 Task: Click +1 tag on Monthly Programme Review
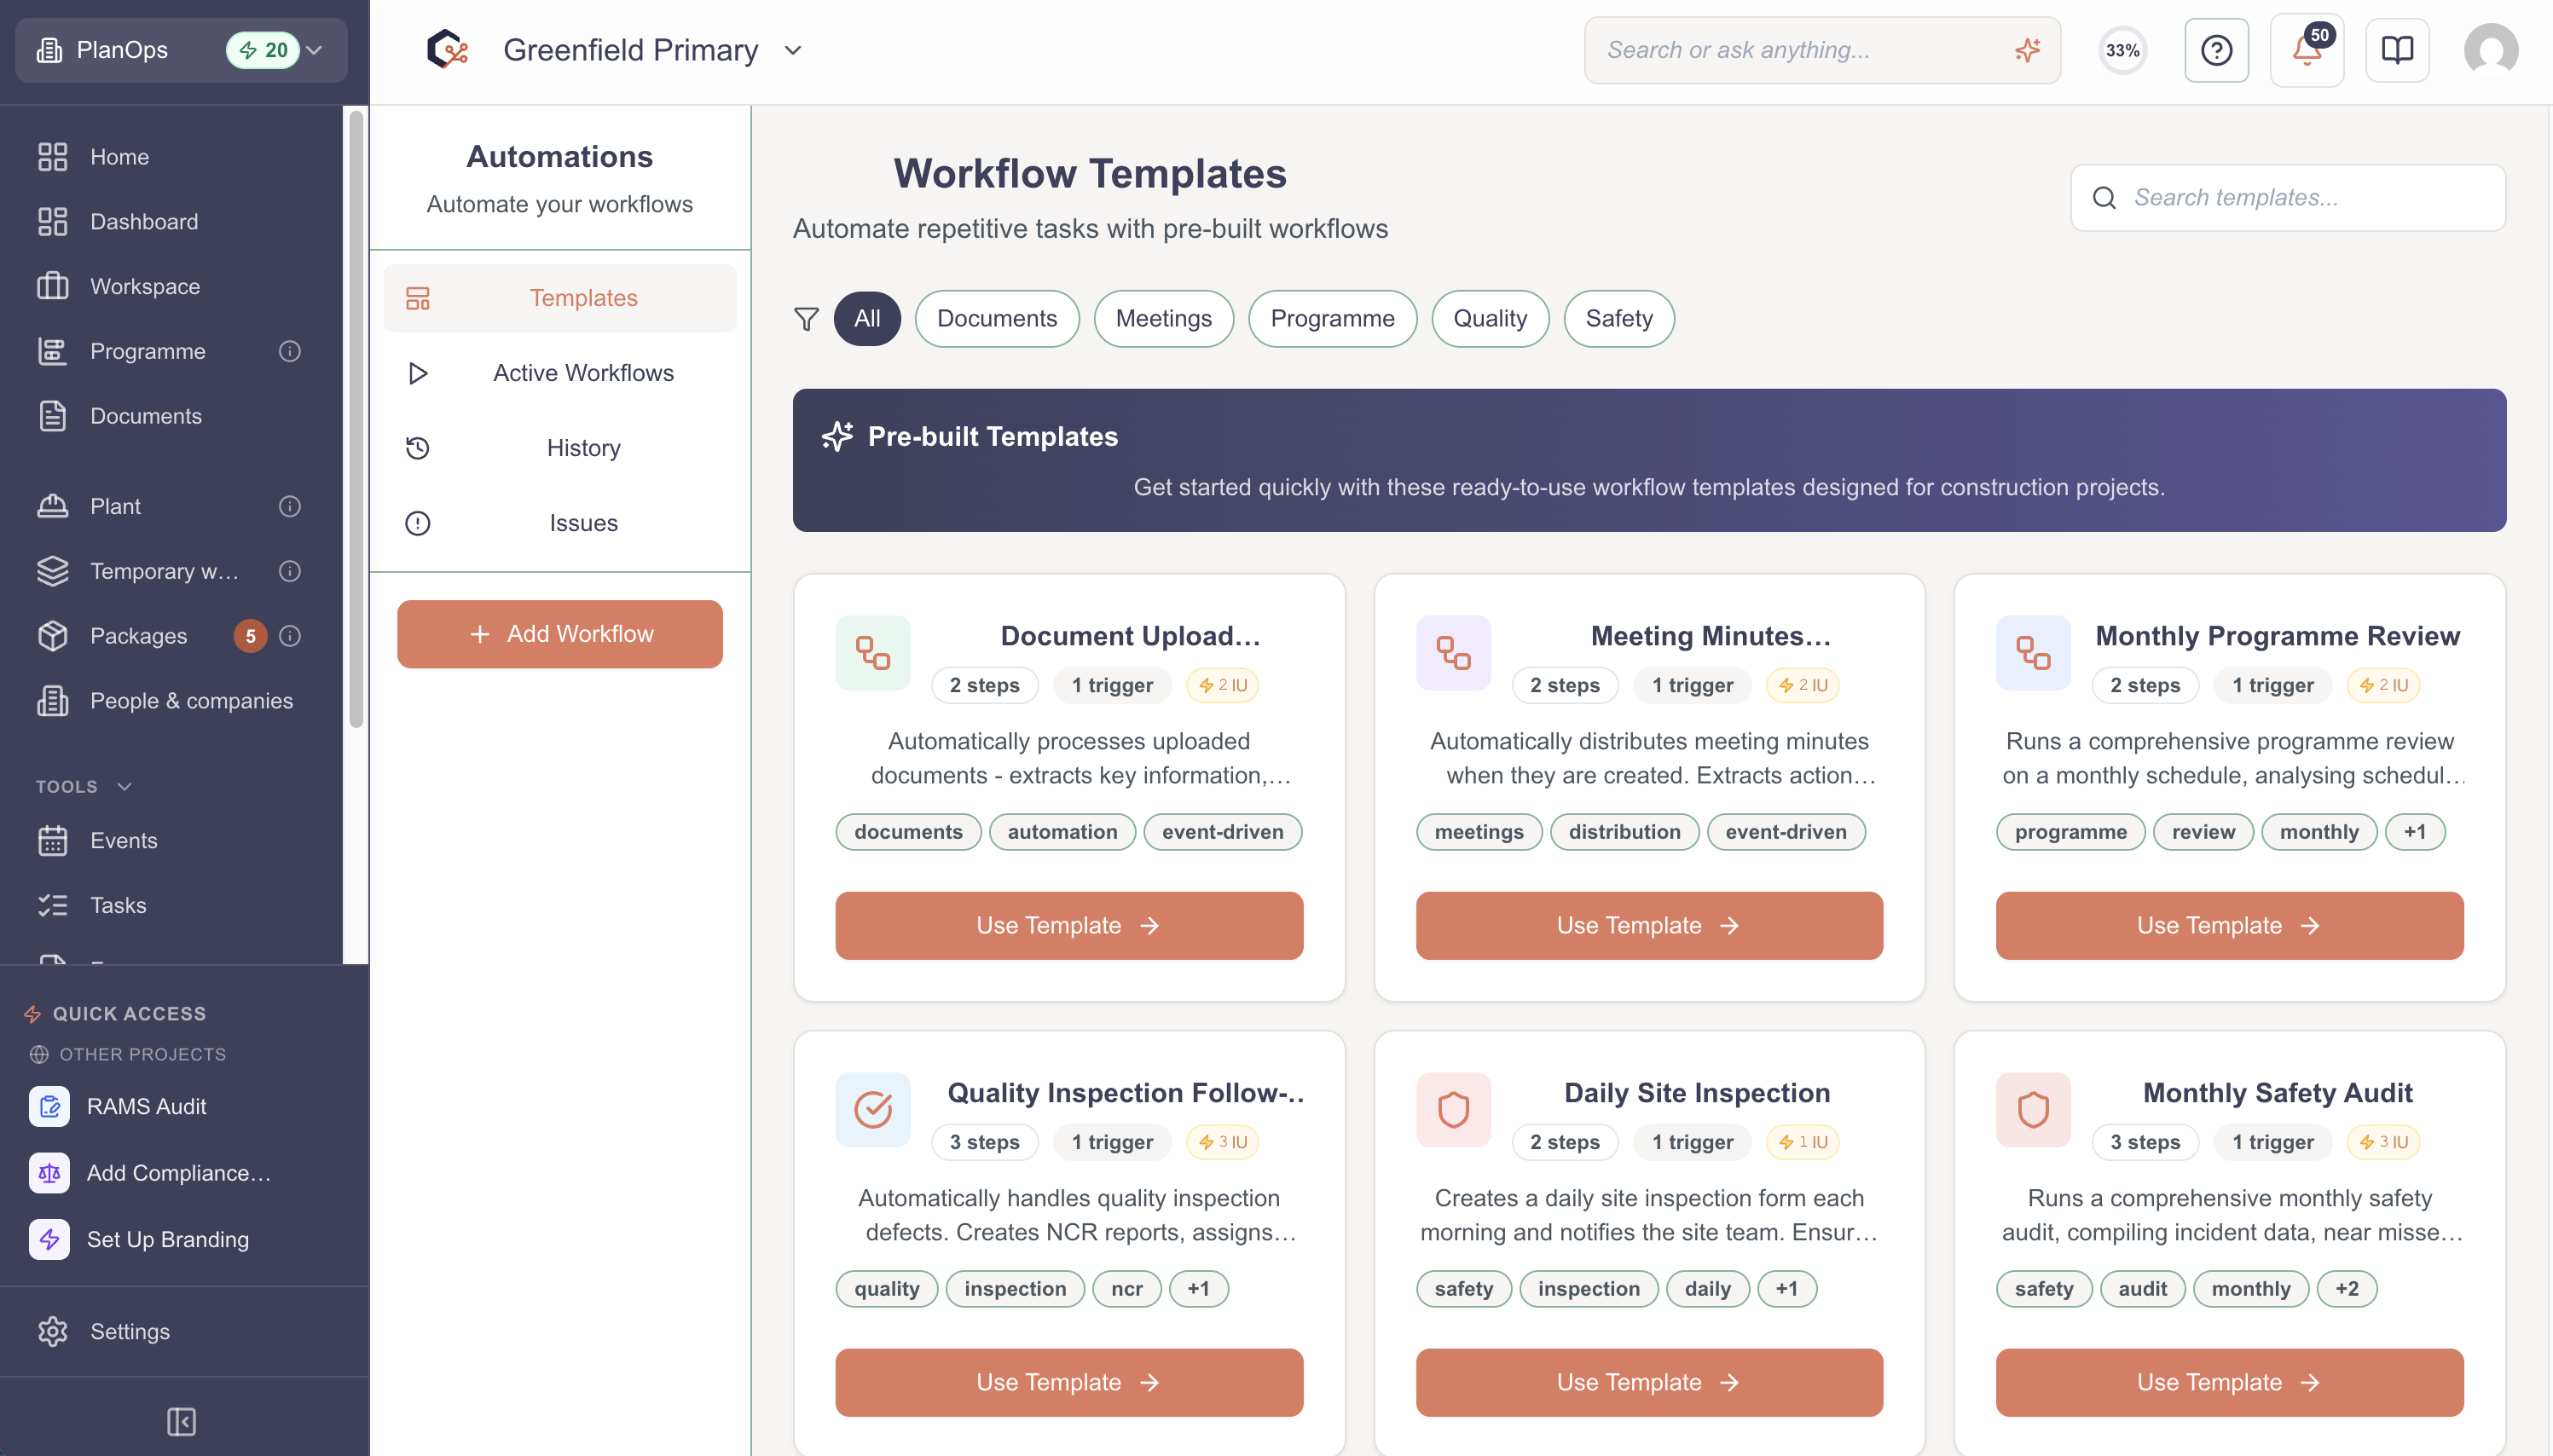[2415, 832]
